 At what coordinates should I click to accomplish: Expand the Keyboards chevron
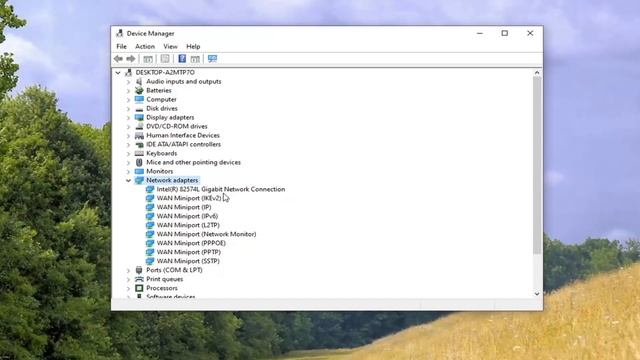[129, 153]
